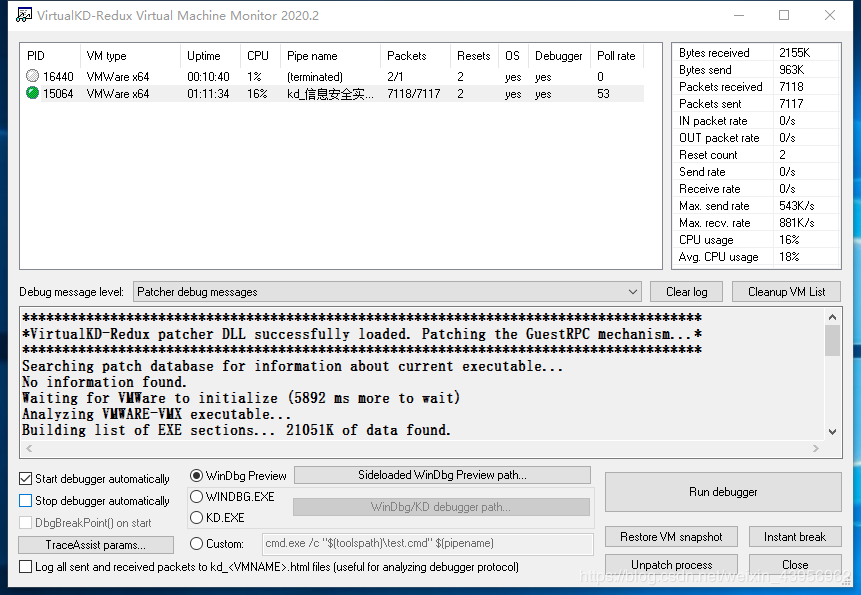Sort VM list by PID column header

(50, 56)
